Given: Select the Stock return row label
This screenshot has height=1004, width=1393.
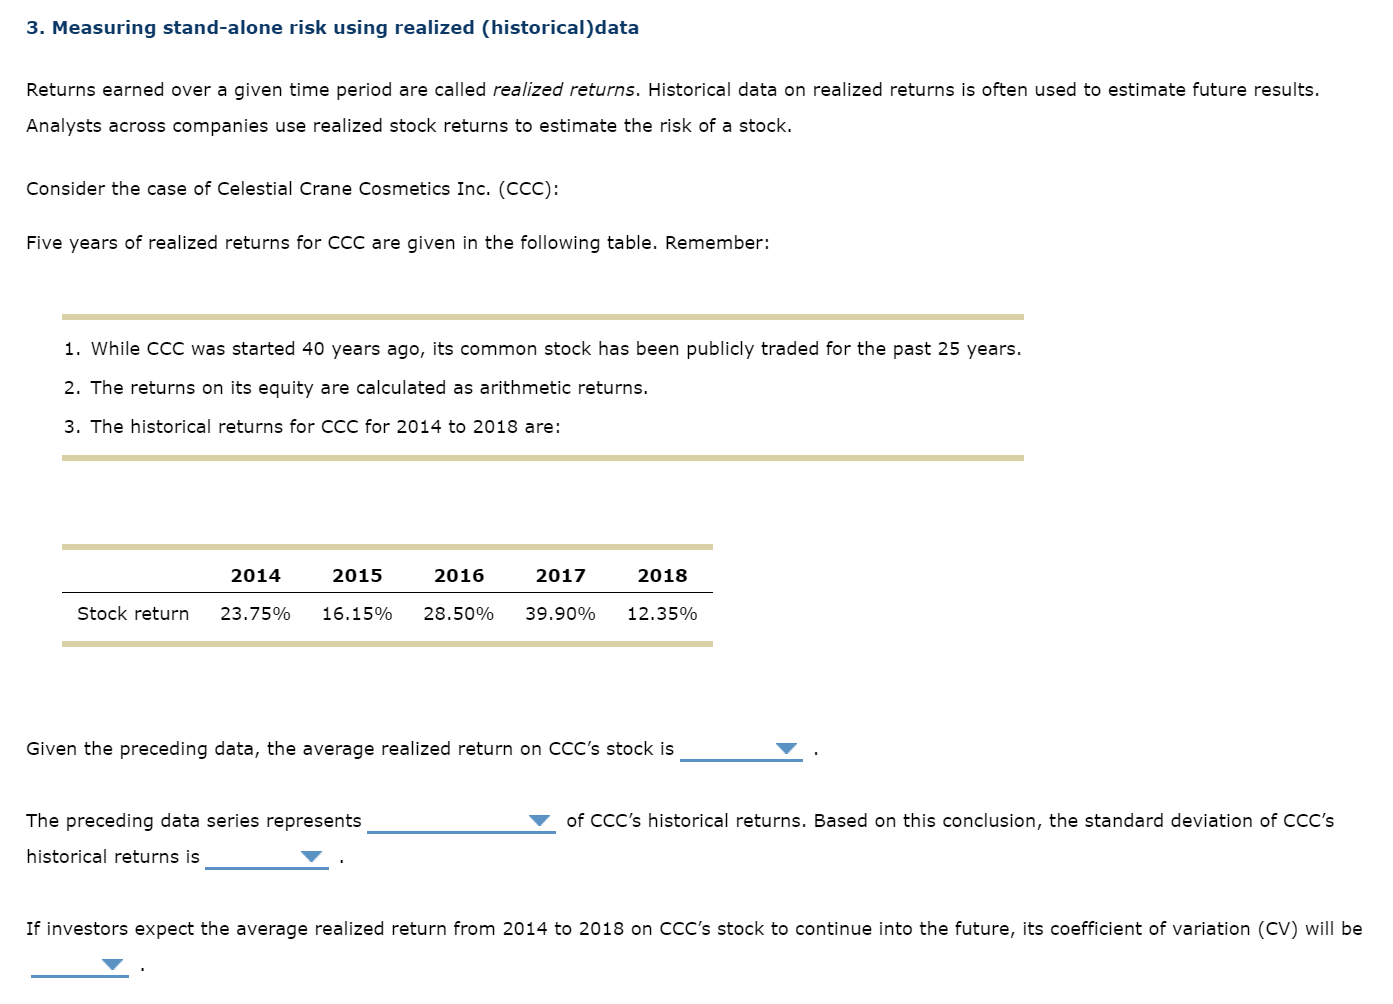Looking at the screenshot, I should [133, 613].
